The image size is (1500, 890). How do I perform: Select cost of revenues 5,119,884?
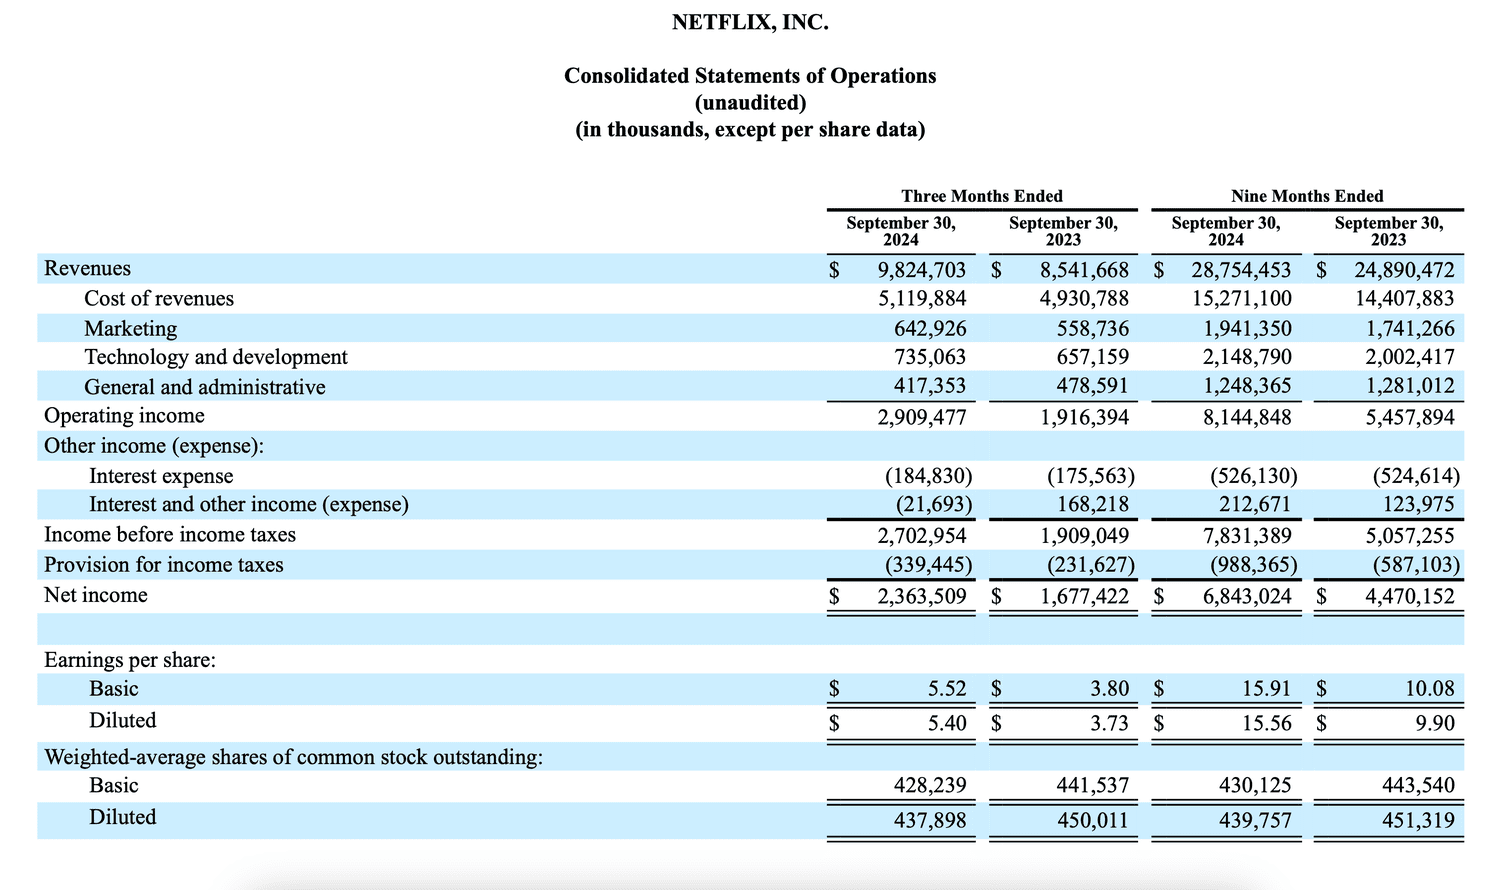click(922, 299)
